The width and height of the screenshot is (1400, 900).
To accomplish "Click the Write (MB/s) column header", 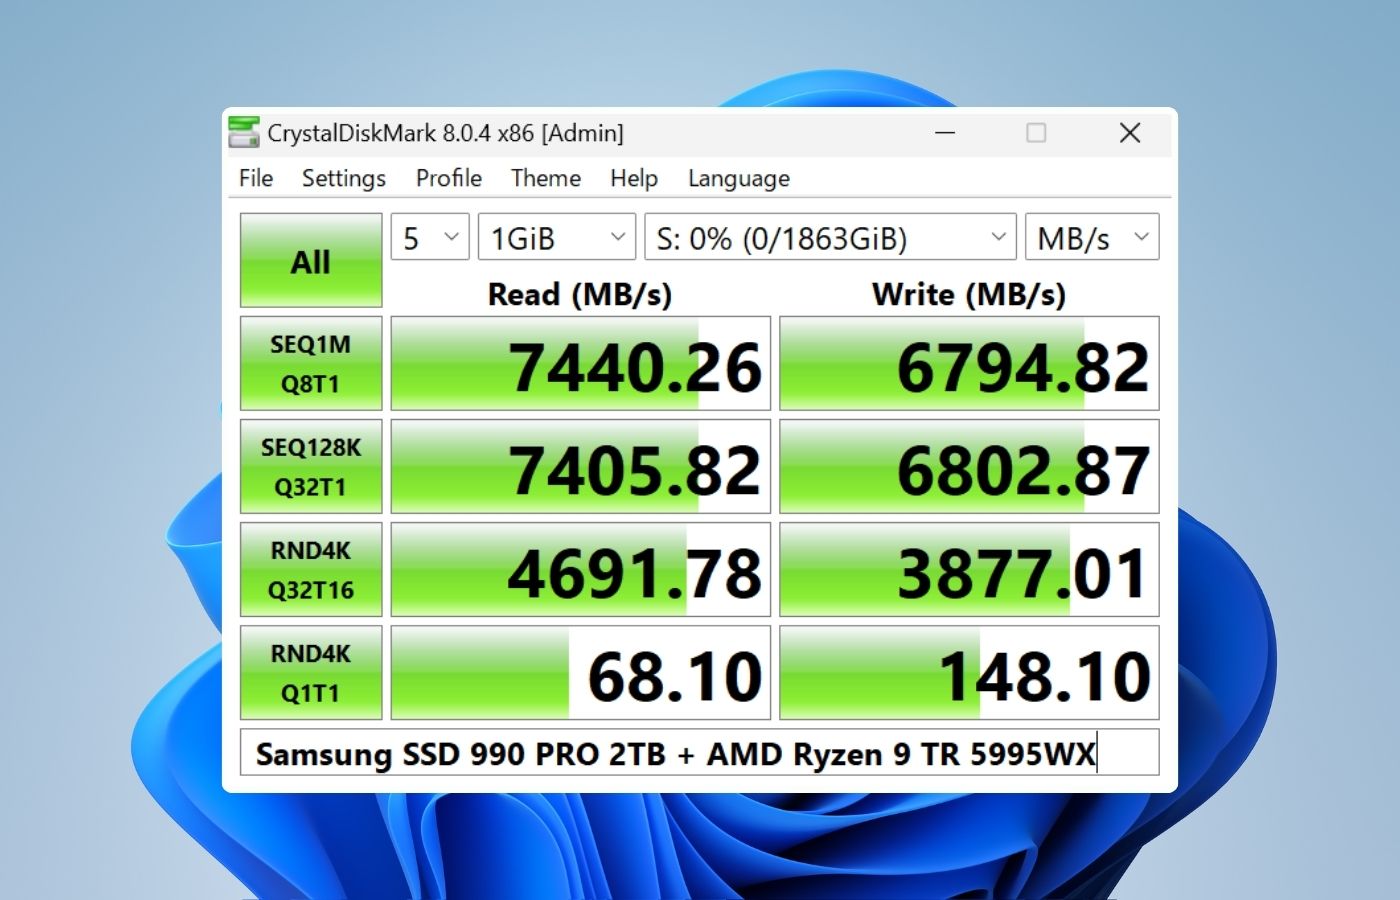I will 969,294.
